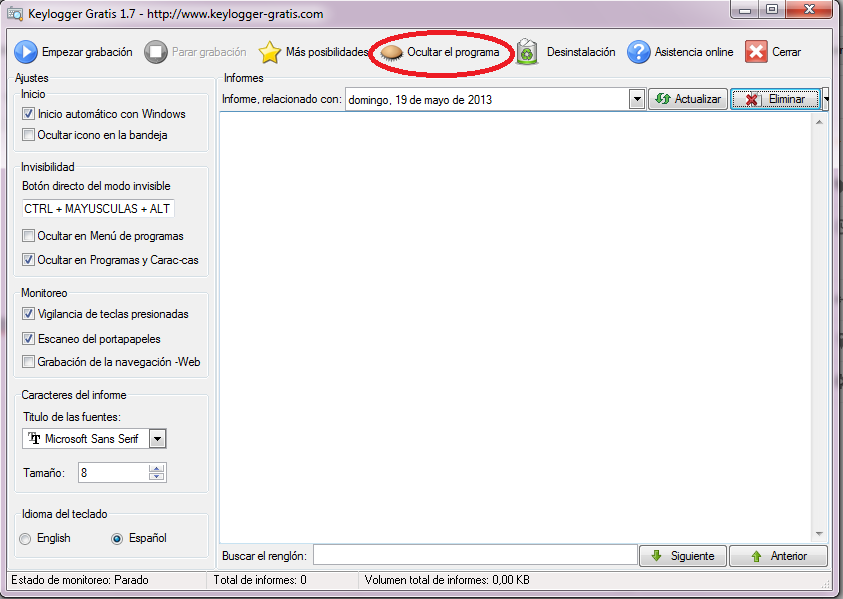Click the reports scrollbar up arrow
The width and height of the screenshot is (843, 599).
coord(819,122)
